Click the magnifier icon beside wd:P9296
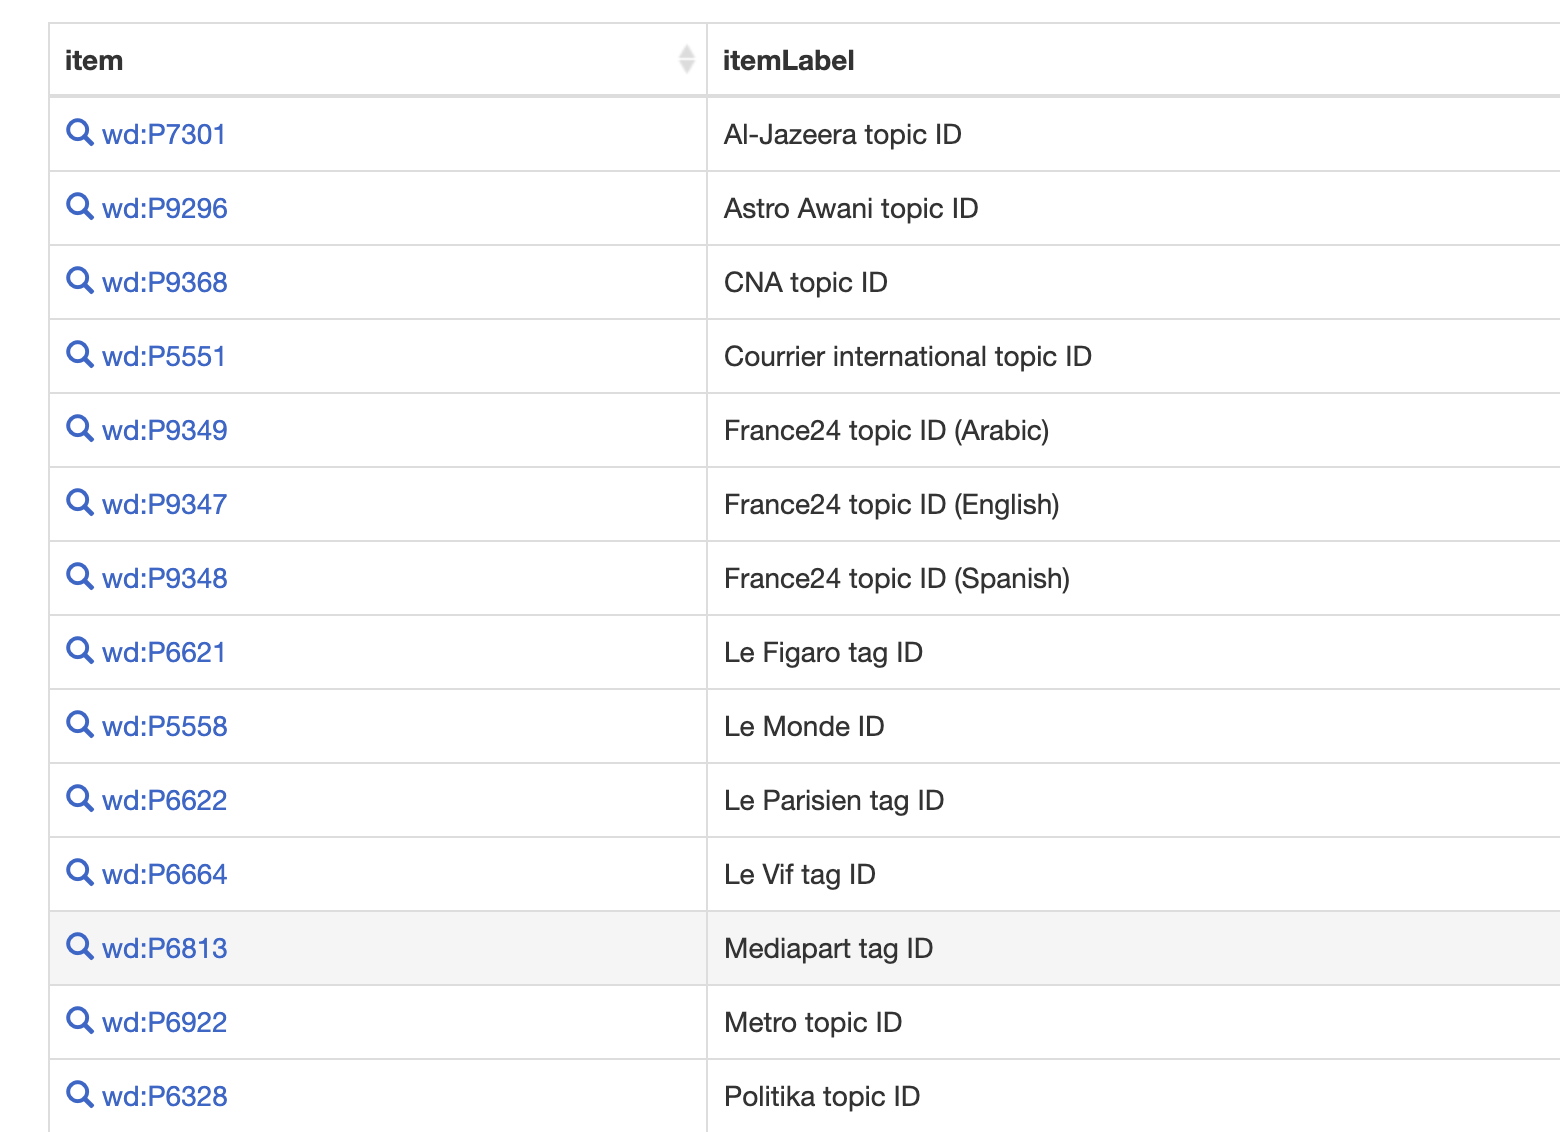The height and width of the screenshot is (1132, 1560). coord(79,206)
